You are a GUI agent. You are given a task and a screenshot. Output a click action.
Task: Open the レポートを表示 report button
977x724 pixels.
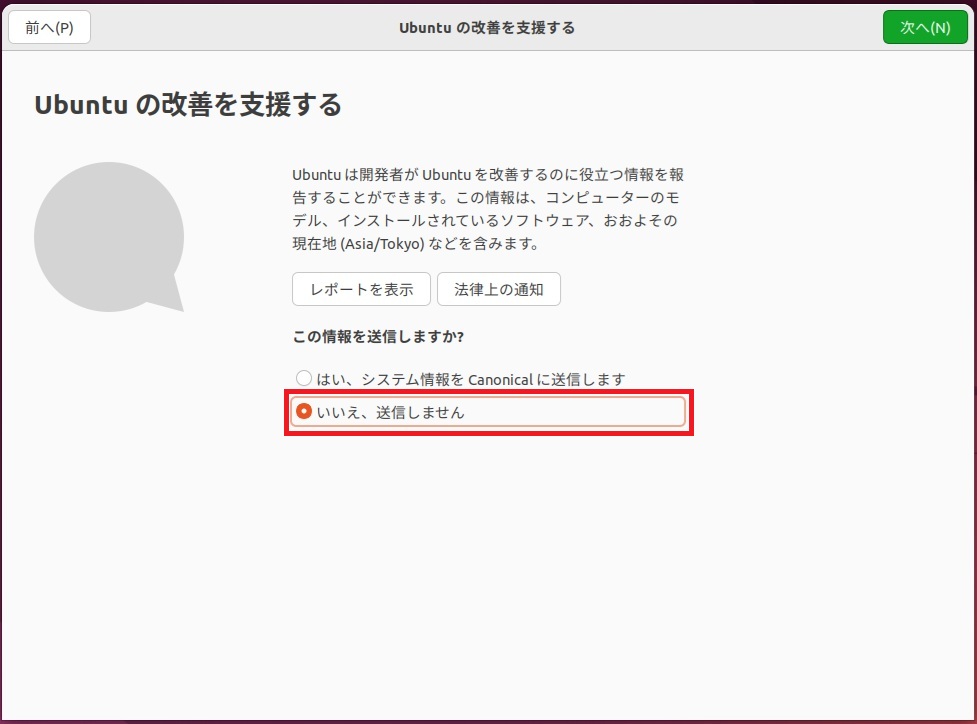pos(361,289)
